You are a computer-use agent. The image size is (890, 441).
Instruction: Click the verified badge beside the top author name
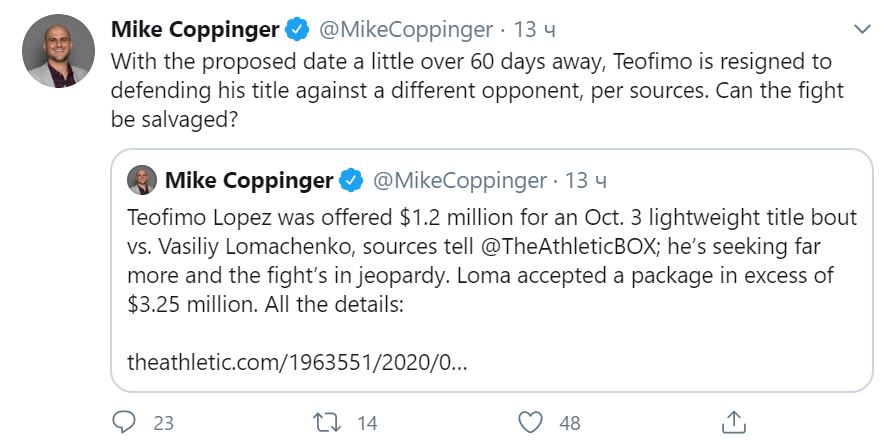299,30
